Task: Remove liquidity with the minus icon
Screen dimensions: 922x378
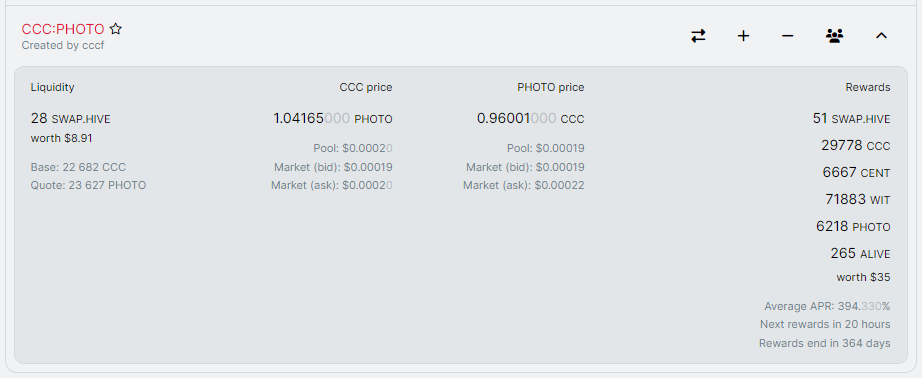Action: (787, 36)
